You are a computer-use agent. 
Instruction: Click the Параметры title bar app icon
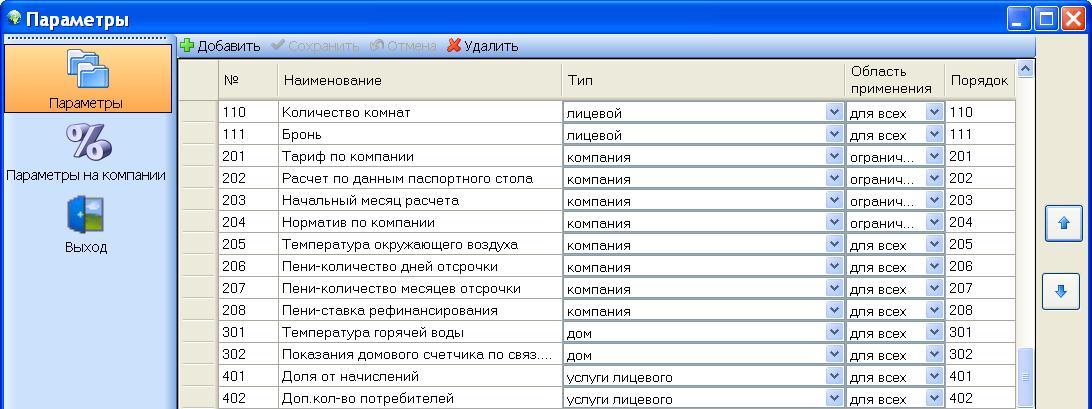pos(13,19)
